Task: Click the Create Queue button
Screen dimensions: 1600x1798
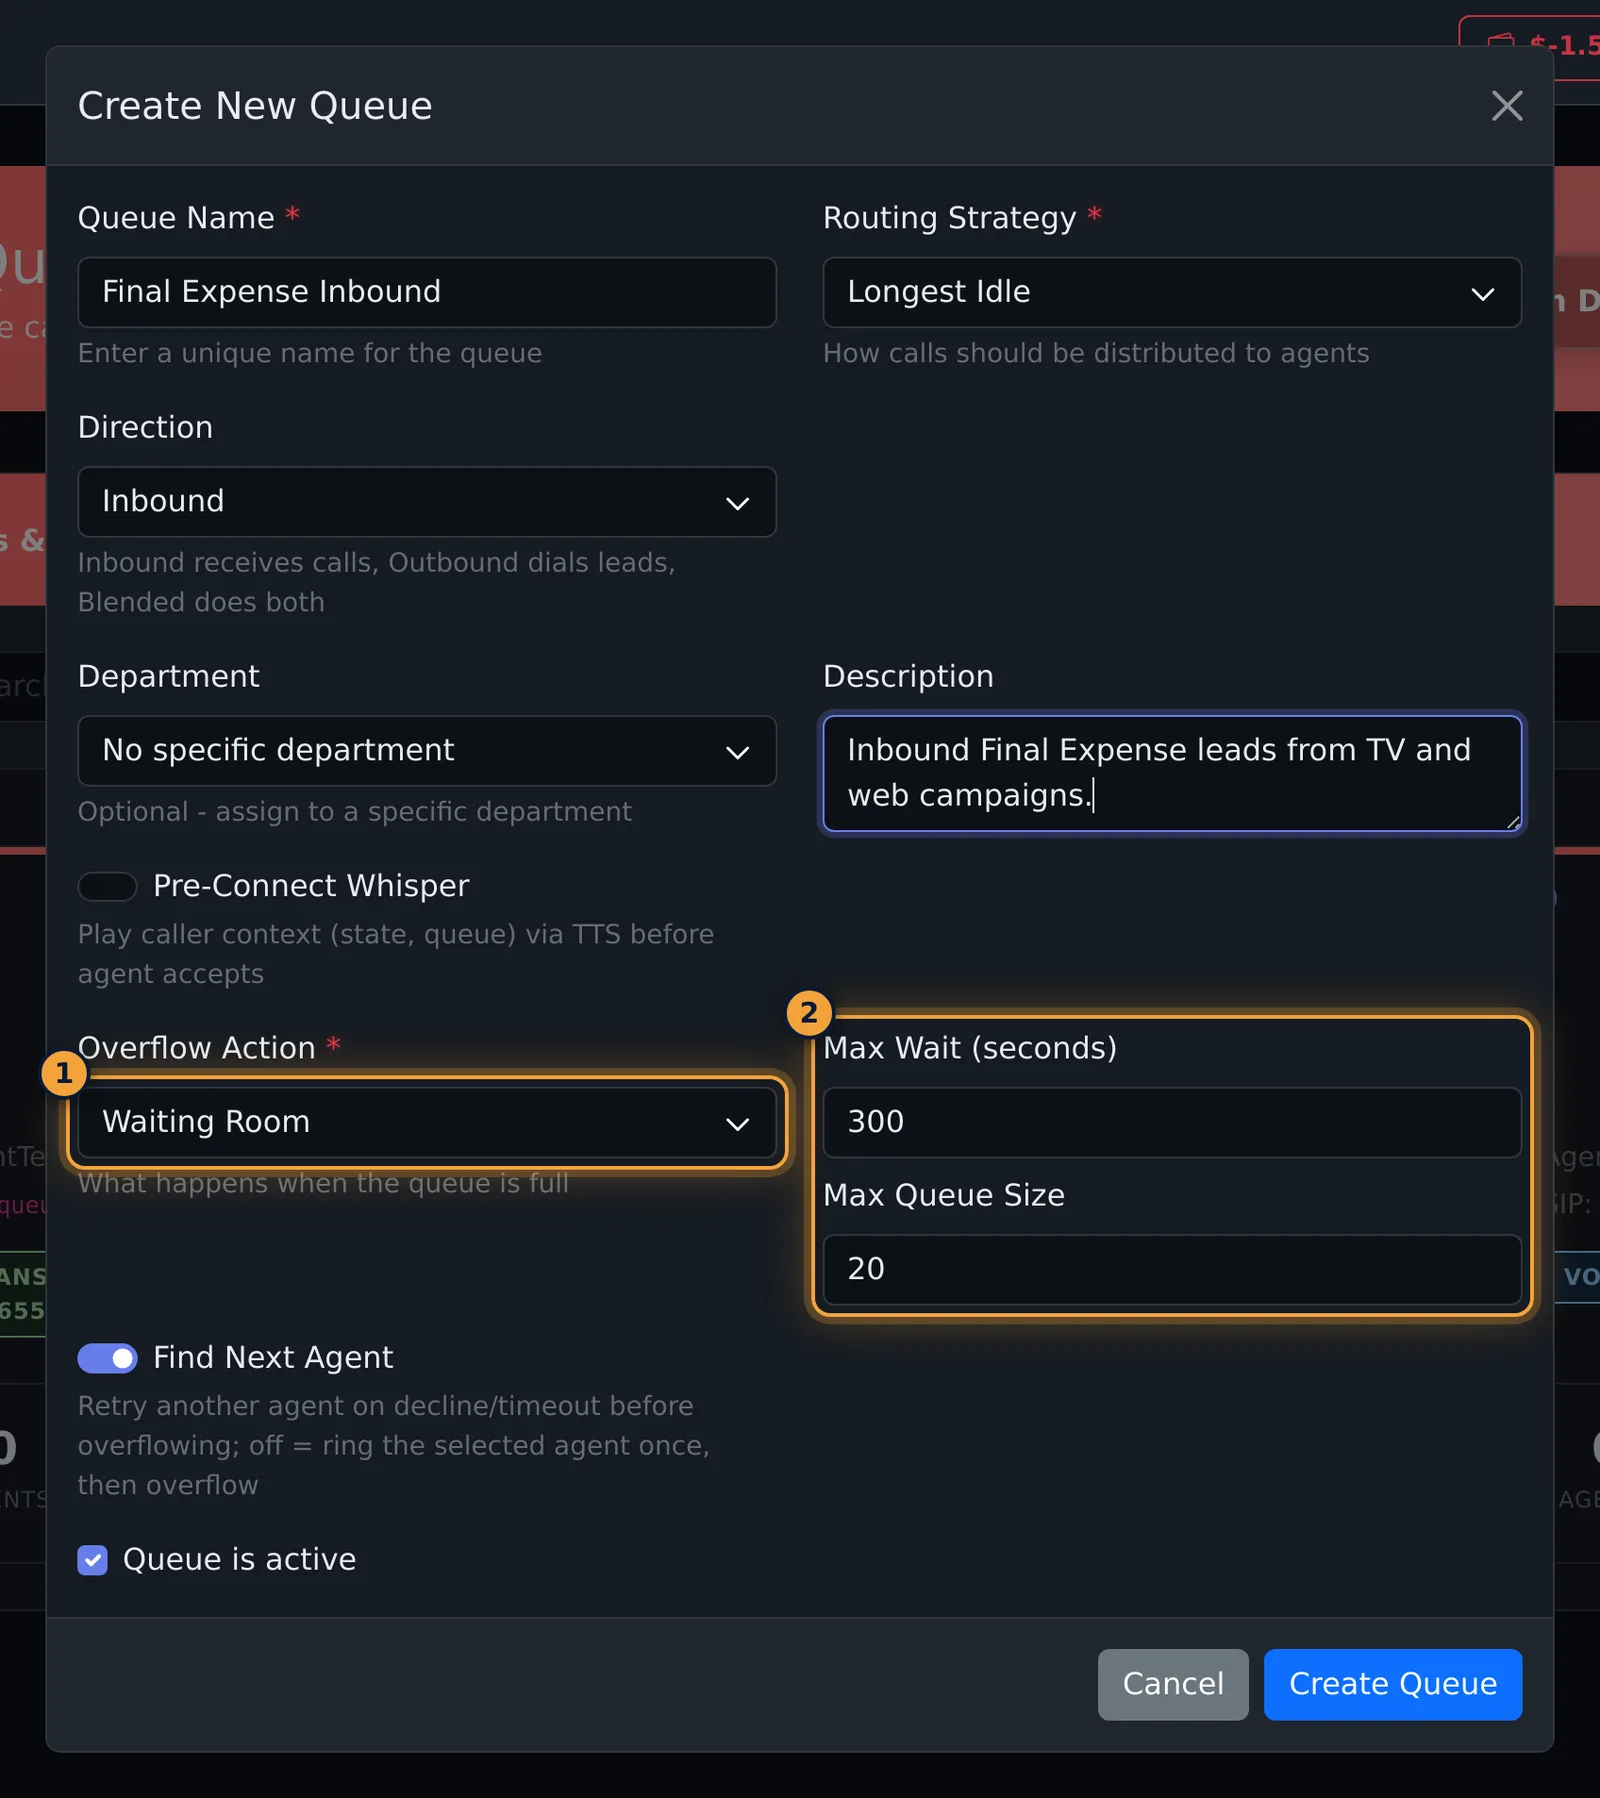Action: click(x=1392, y=1684)
